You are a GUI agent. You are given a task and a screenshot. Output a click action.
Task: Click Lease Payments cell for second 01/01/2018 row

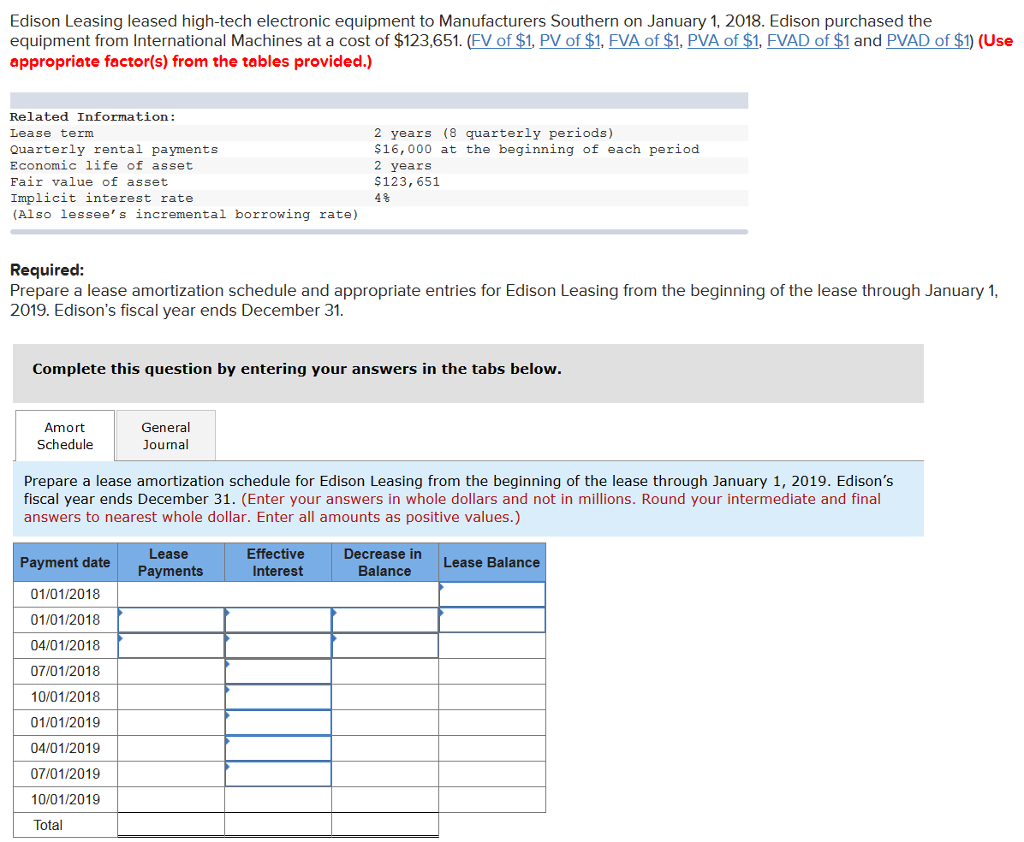[171, 620]
